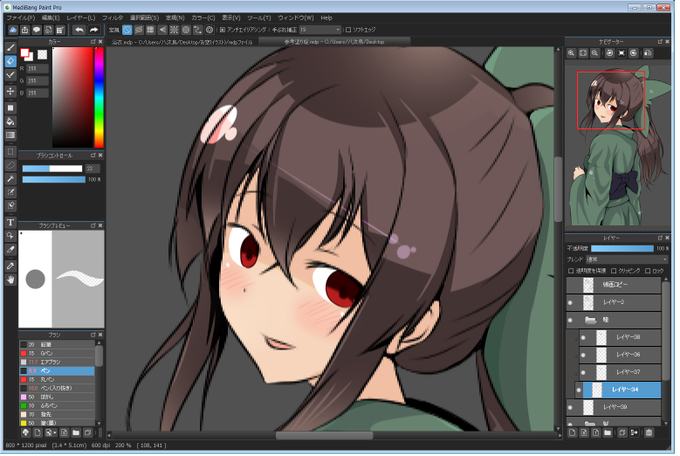Viewport: 680px width, 456px height.
Task: Open the Help menu
Action: click(327, 18)
